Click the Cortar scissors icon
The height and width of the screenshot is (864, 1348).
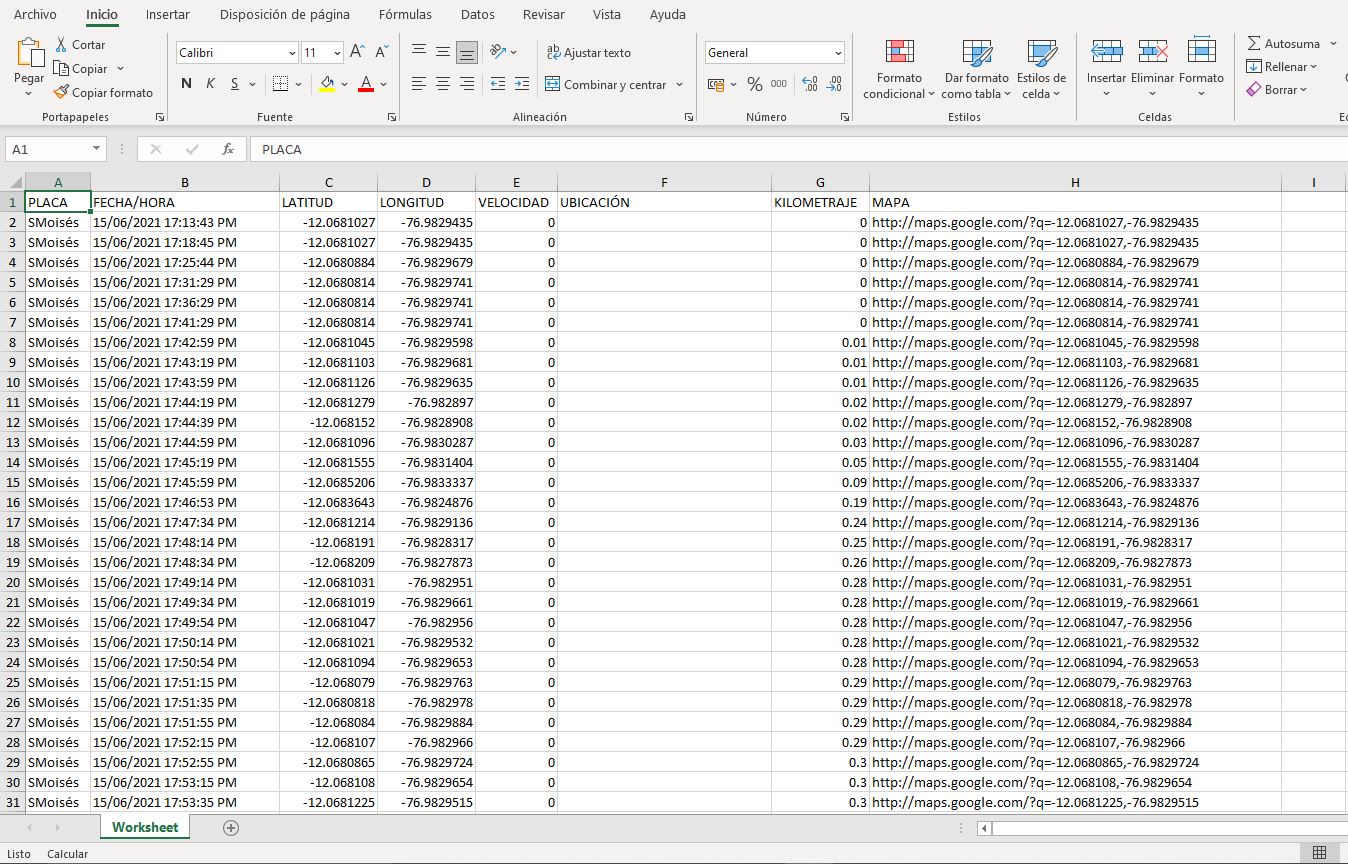61,45
